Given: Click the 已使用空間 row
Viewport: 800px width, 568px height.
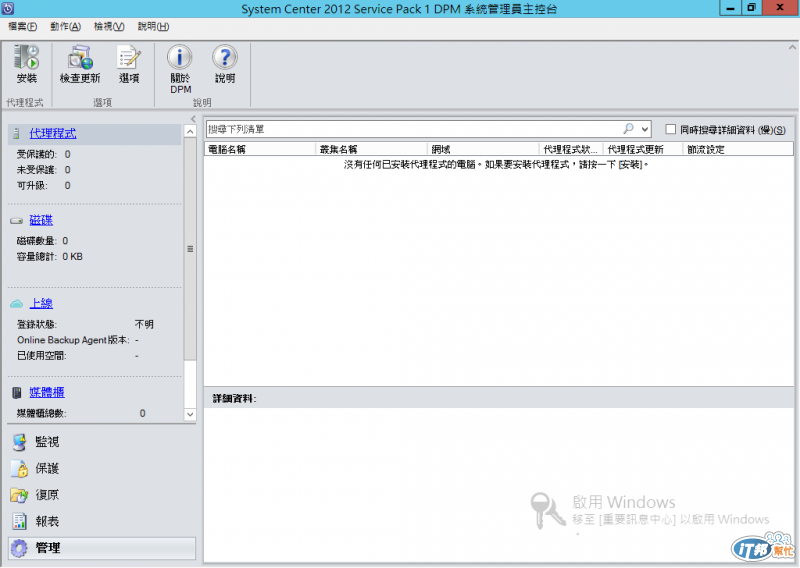Looking at the screenshot, I should (78, 356).
